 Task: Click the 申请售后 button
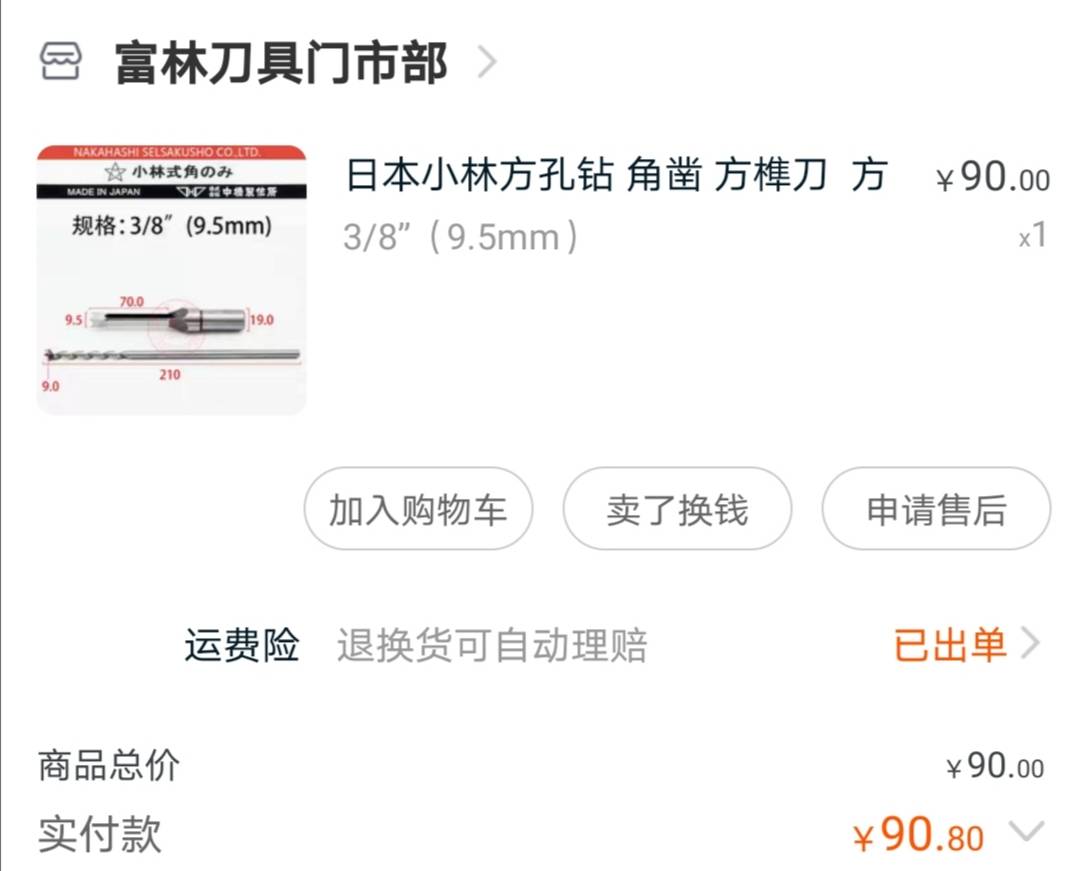click(x=936, y=509)
